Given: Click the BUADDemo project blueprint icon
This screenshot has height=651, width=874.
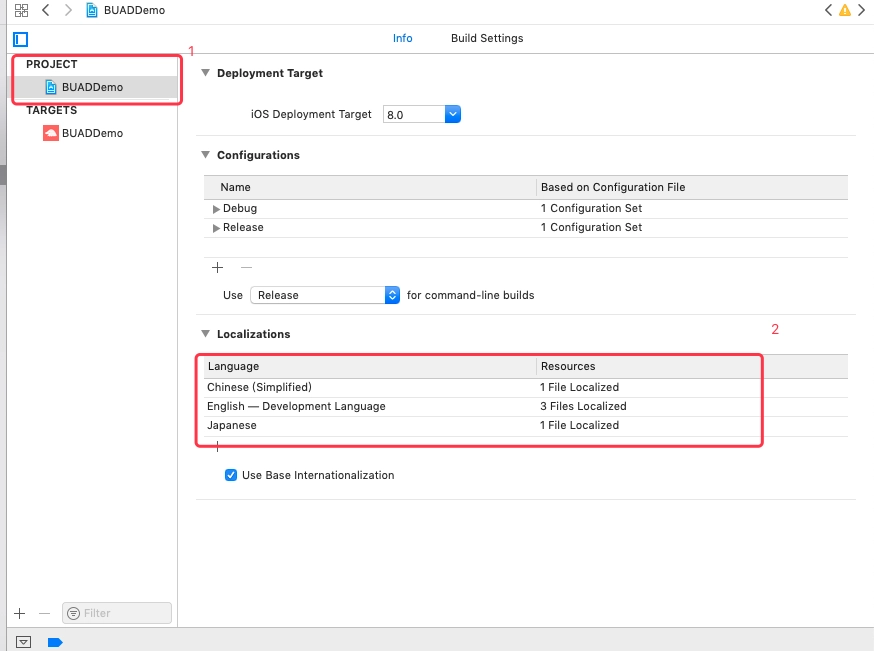Looking at the screenshot, I should (51, 87).
